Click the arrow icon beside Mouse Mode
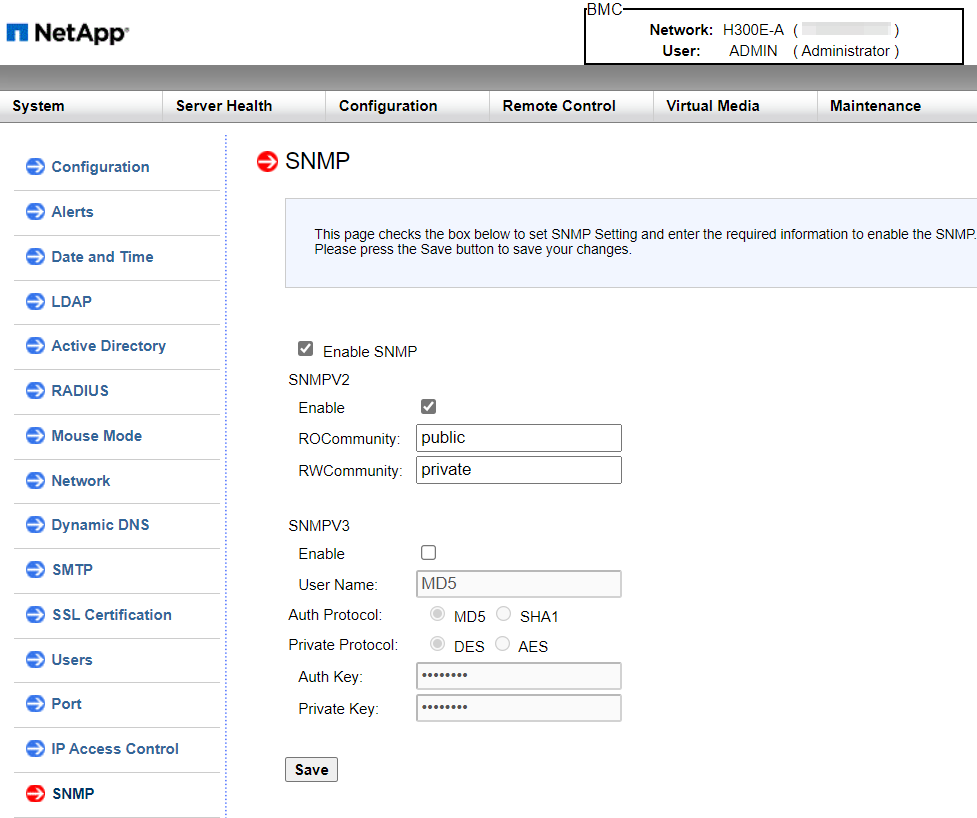The image size is (977, 818). tap(36, 435)
